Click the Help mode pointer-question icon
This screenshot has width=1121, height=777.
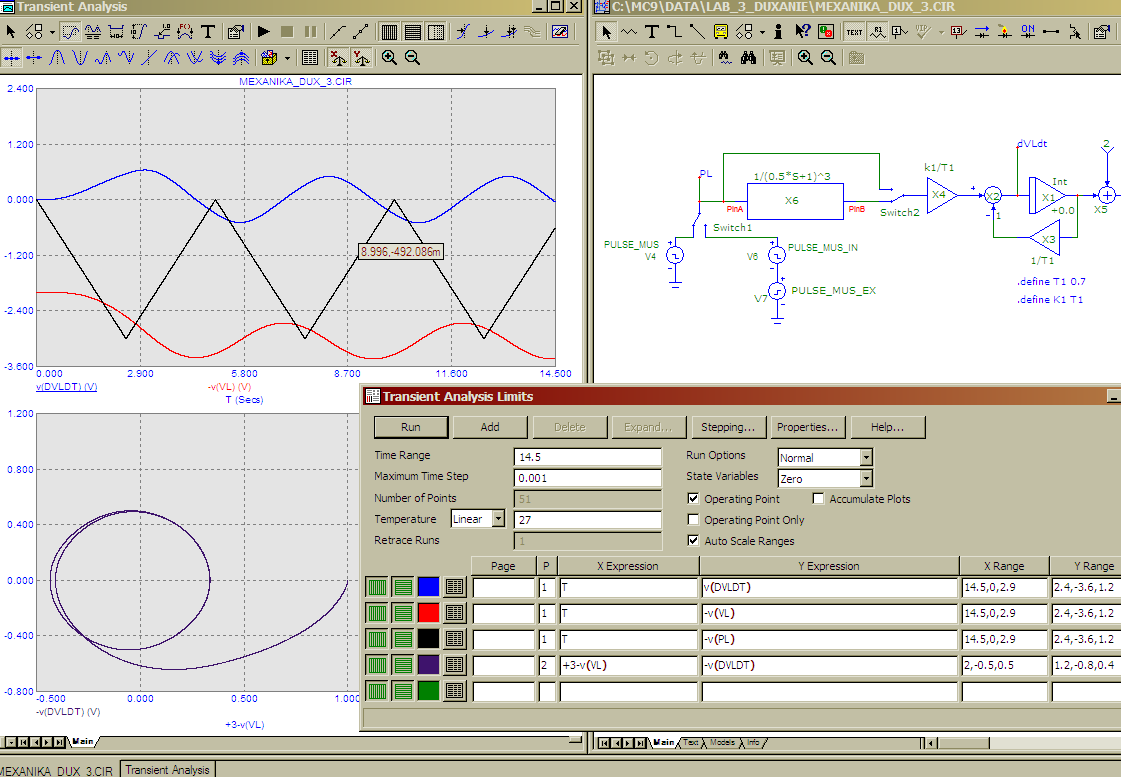pyautogui.click(x=802, y=31)
